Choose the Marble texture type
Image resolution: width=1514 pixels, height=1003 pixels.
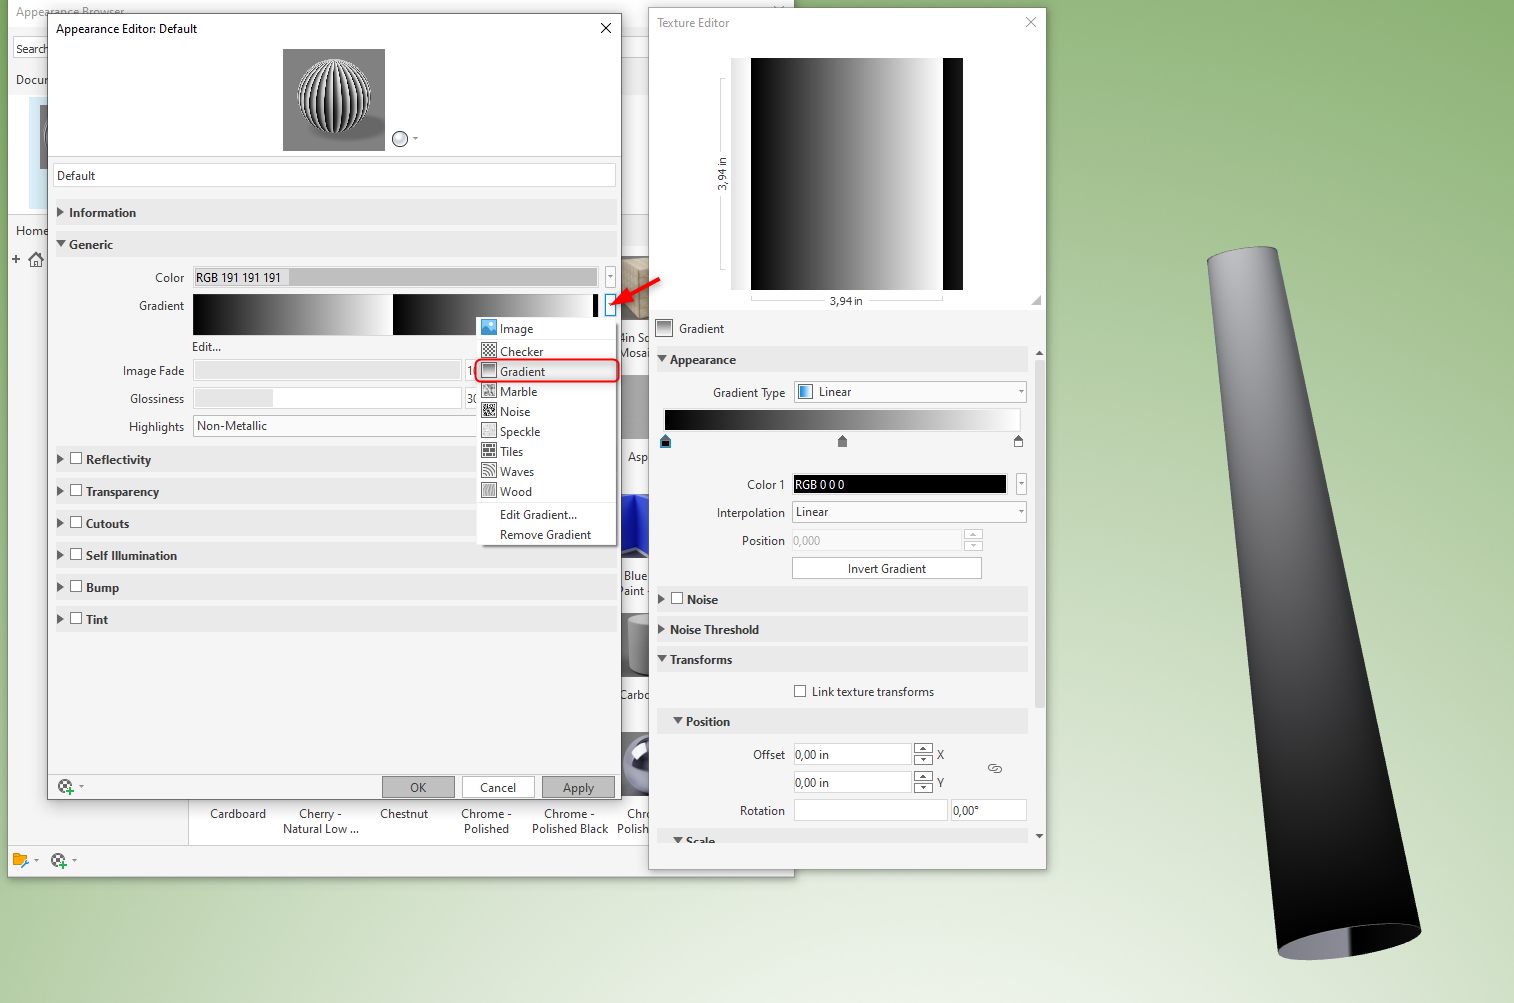click(x=519, y=391)
